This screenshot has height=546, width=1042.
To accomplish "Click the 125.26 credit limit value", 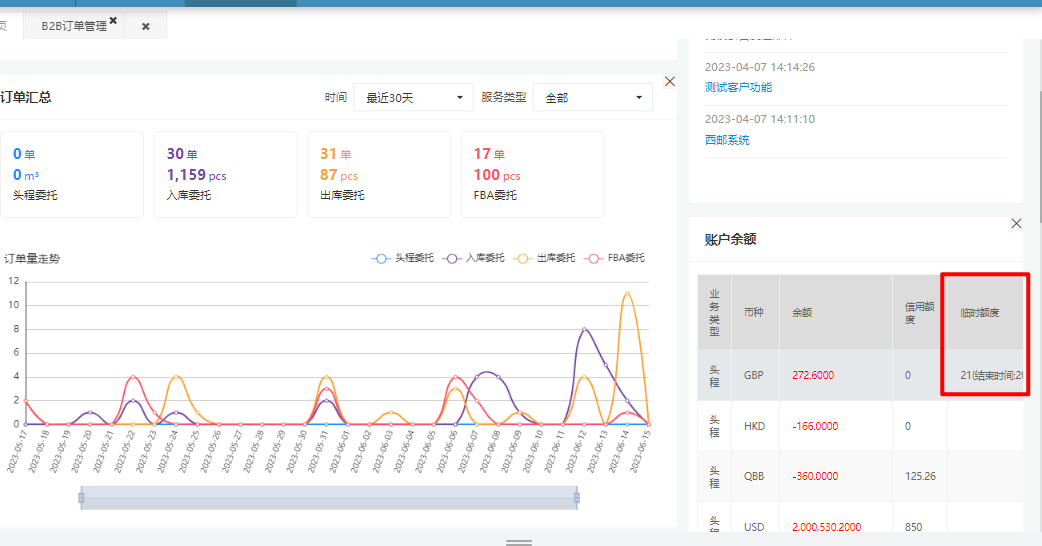I will [920, 476].
